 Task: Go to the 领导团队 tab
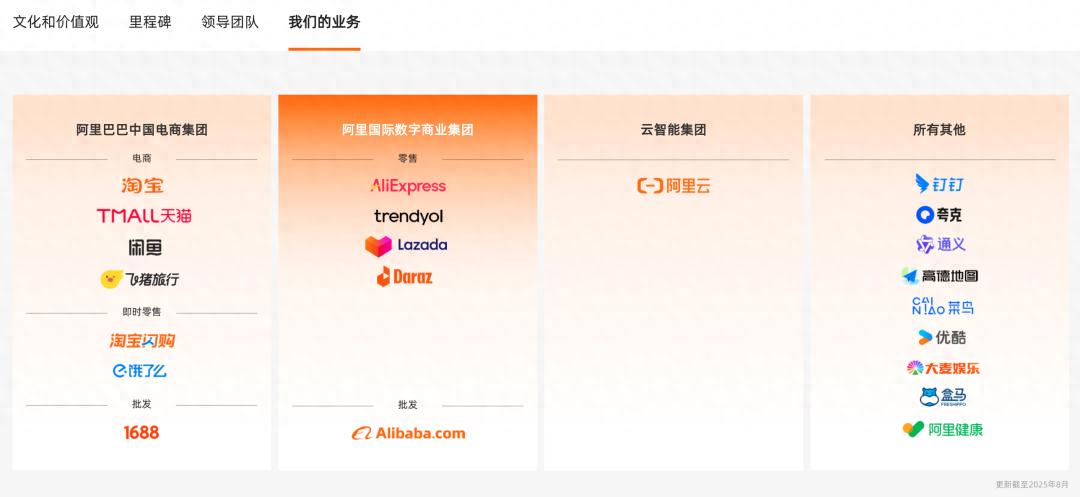tap(230, 22)
